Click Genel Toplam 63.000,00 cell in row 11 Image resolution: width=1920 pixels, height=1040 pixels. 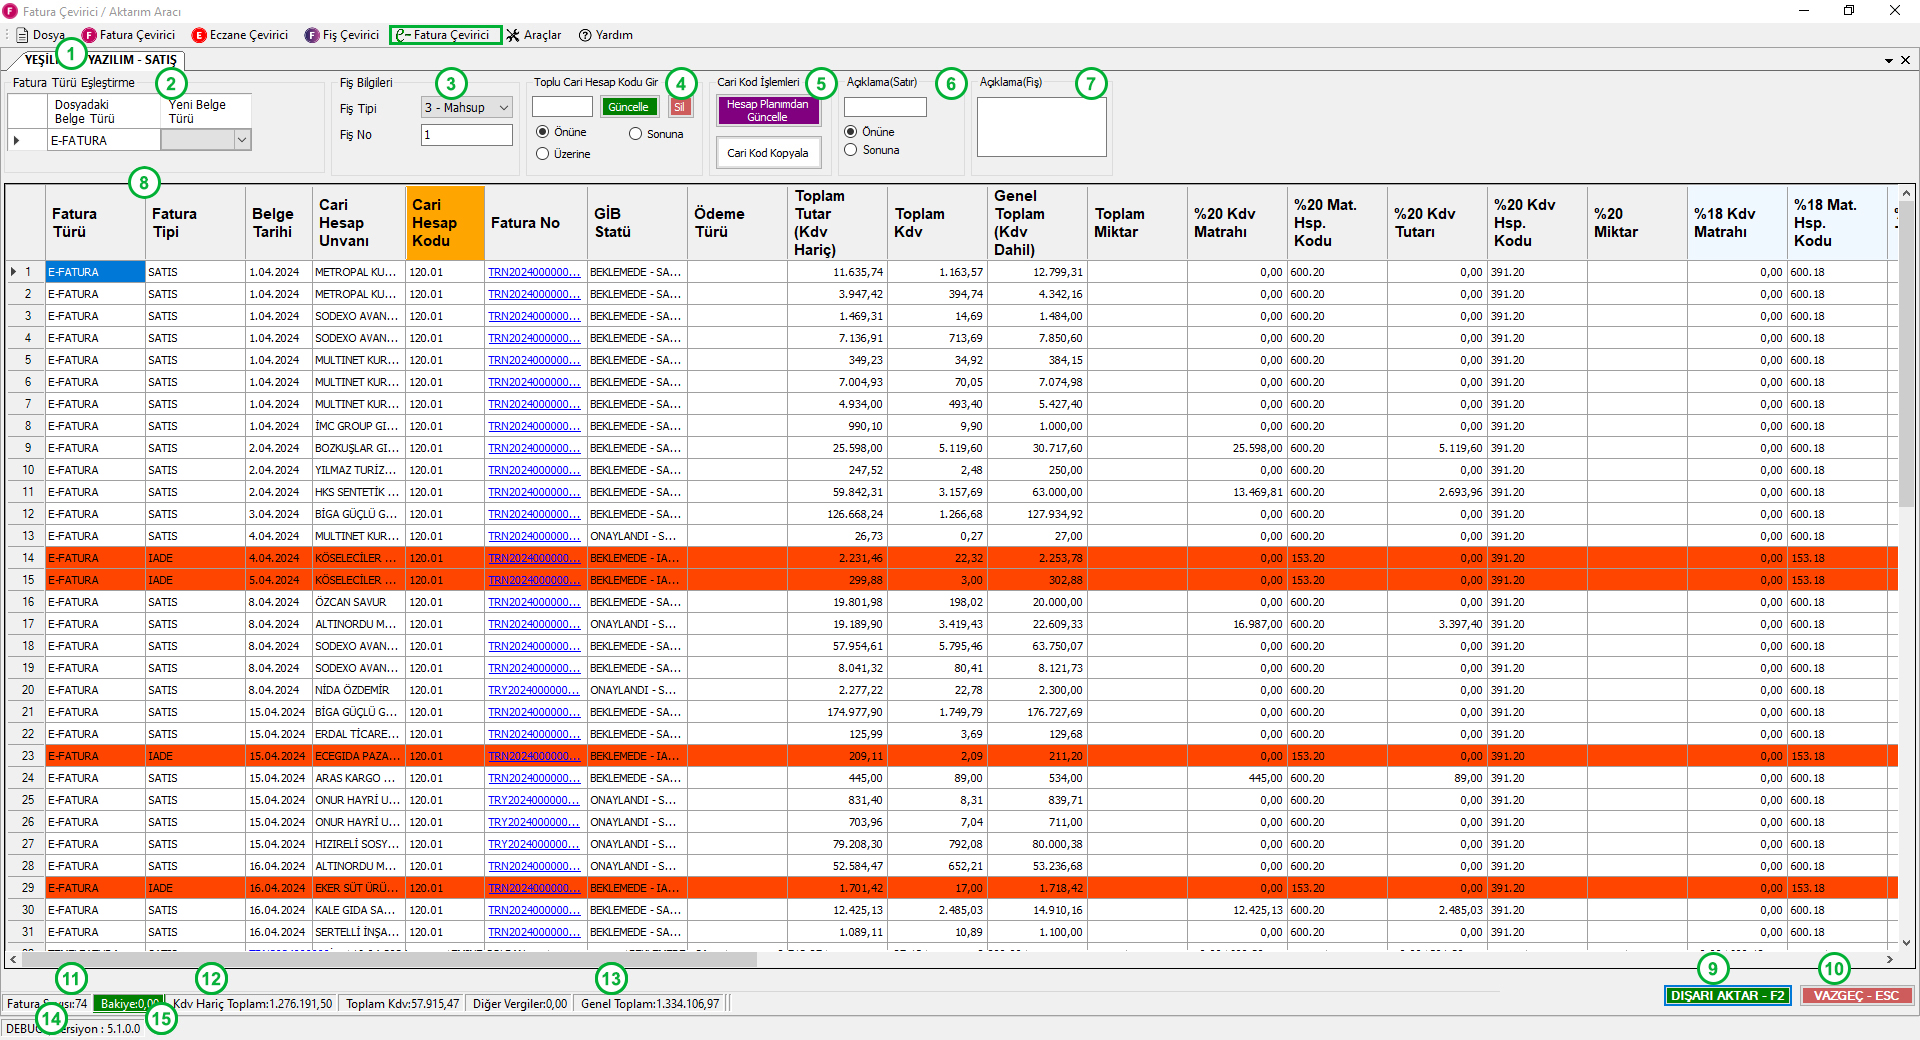1037,492
